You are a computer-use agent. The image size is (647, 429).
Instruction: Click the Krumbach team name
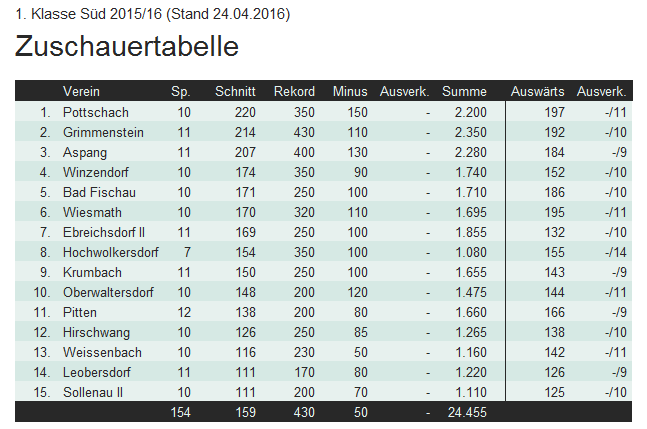tap(91, 272)
